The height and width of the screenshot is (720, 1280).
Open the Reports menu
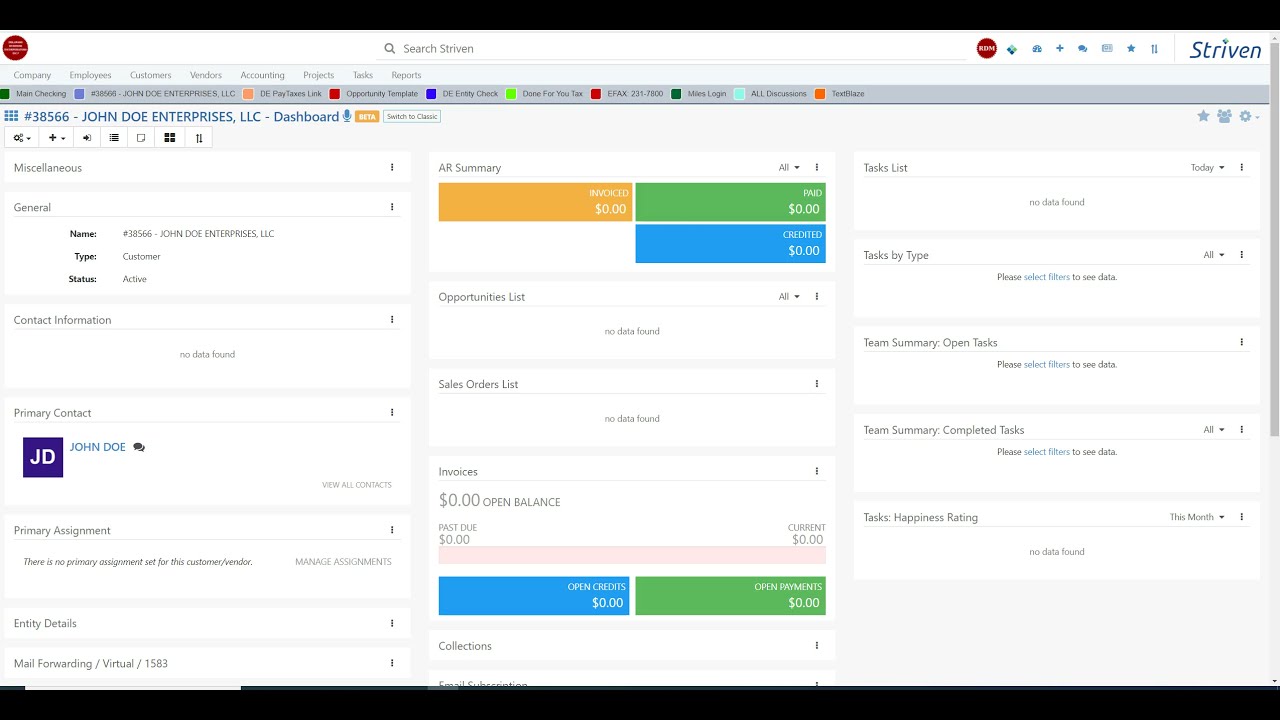[406, 75]
